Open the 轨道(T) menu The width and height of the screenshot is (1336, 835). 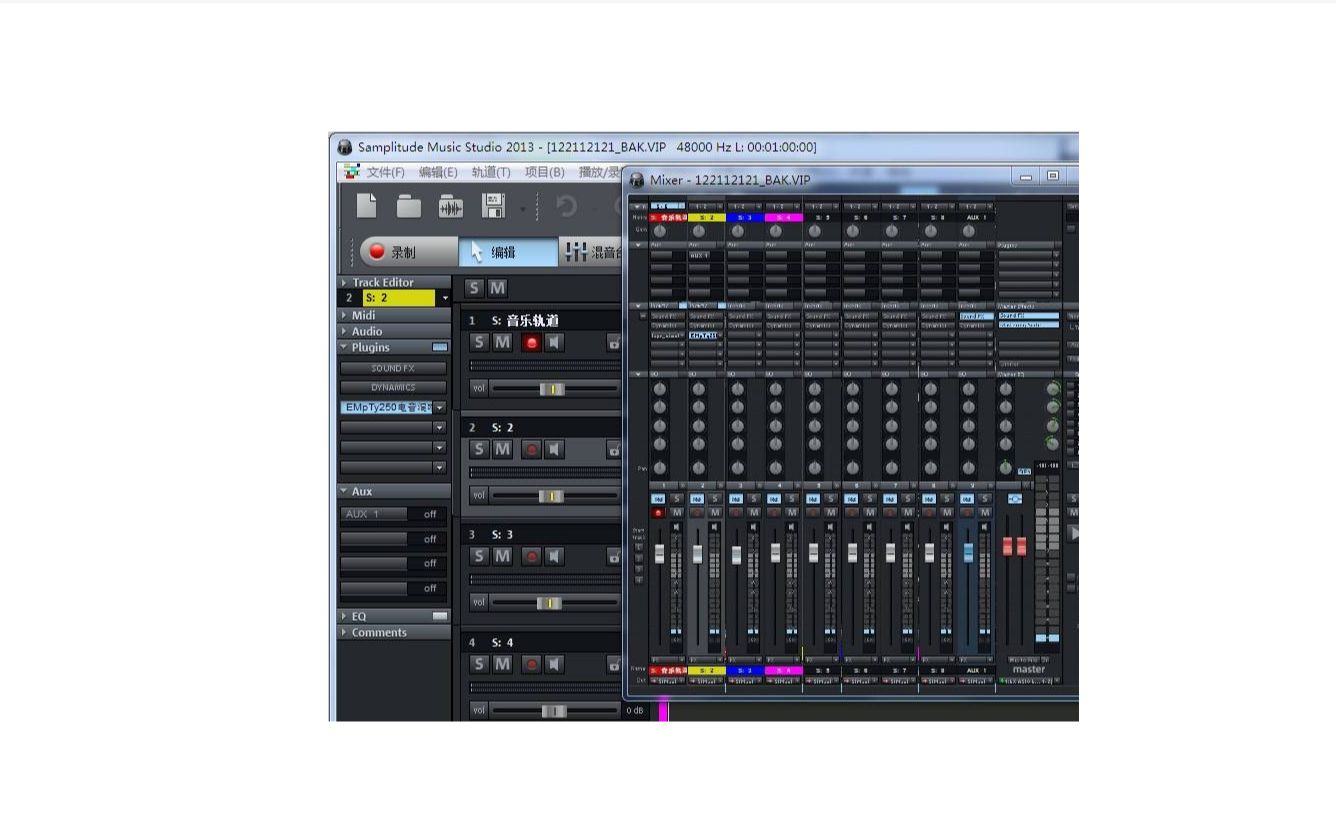coord(491,172)
